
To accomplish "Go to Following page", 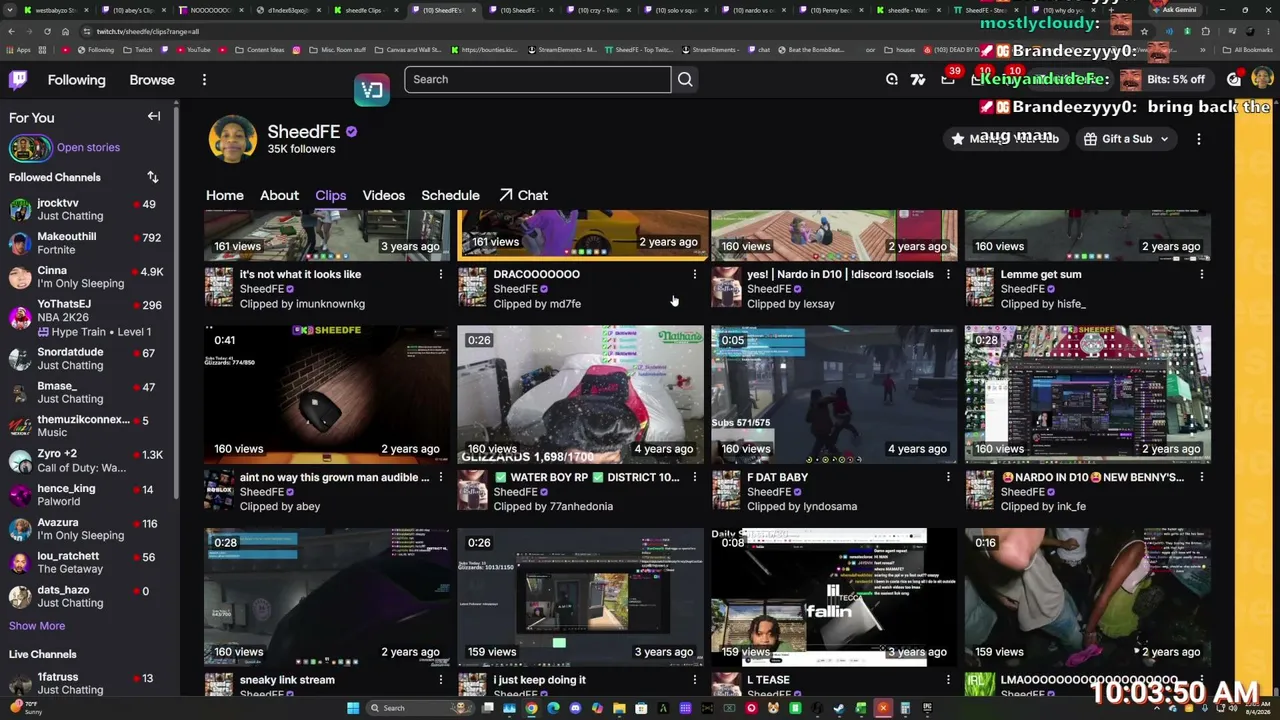I will [x=76, y=80].
